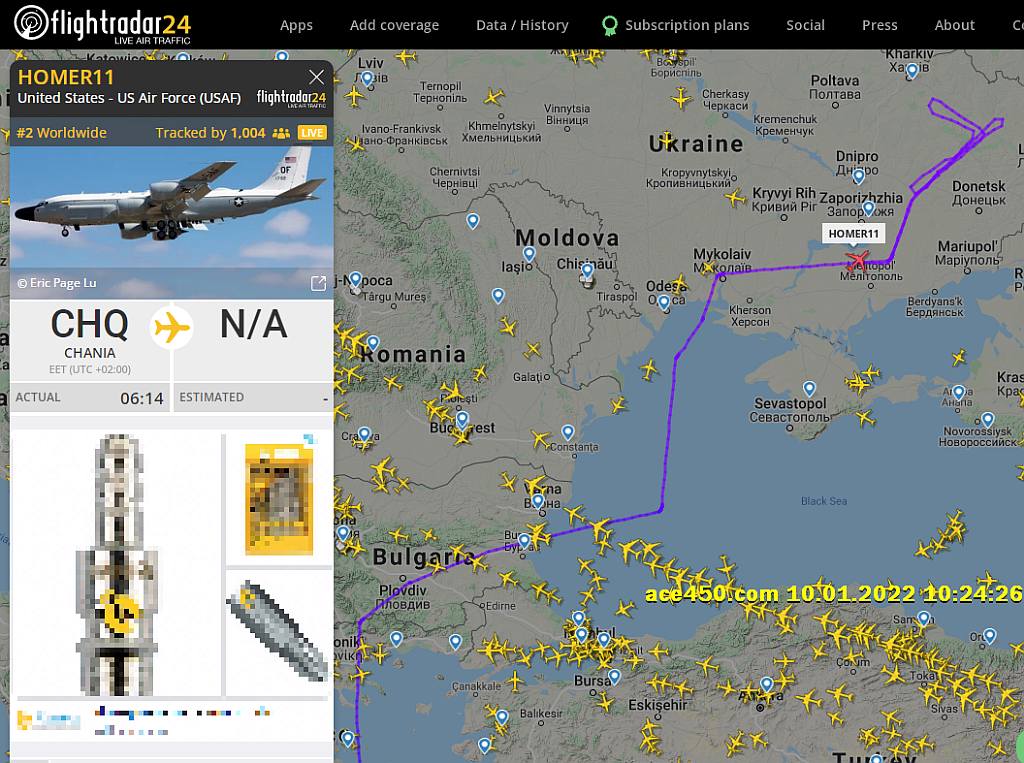Select the Constanta airport pin marker
This screenshot has height=763, width=1024.
[x=568, y=432]
